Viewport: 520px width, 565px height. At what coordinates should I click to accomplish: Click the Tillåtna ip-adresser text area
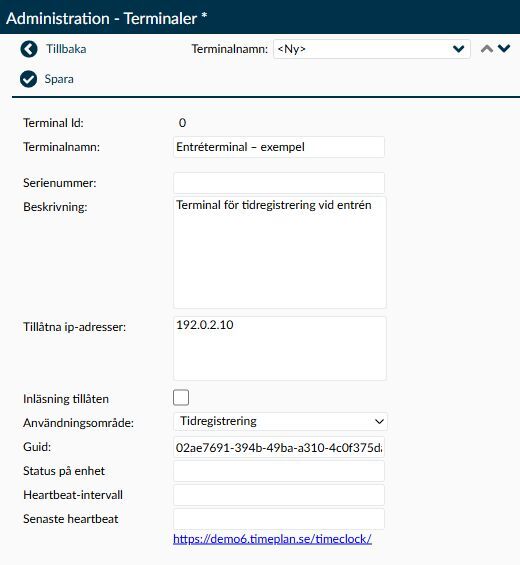click(280, 348)
